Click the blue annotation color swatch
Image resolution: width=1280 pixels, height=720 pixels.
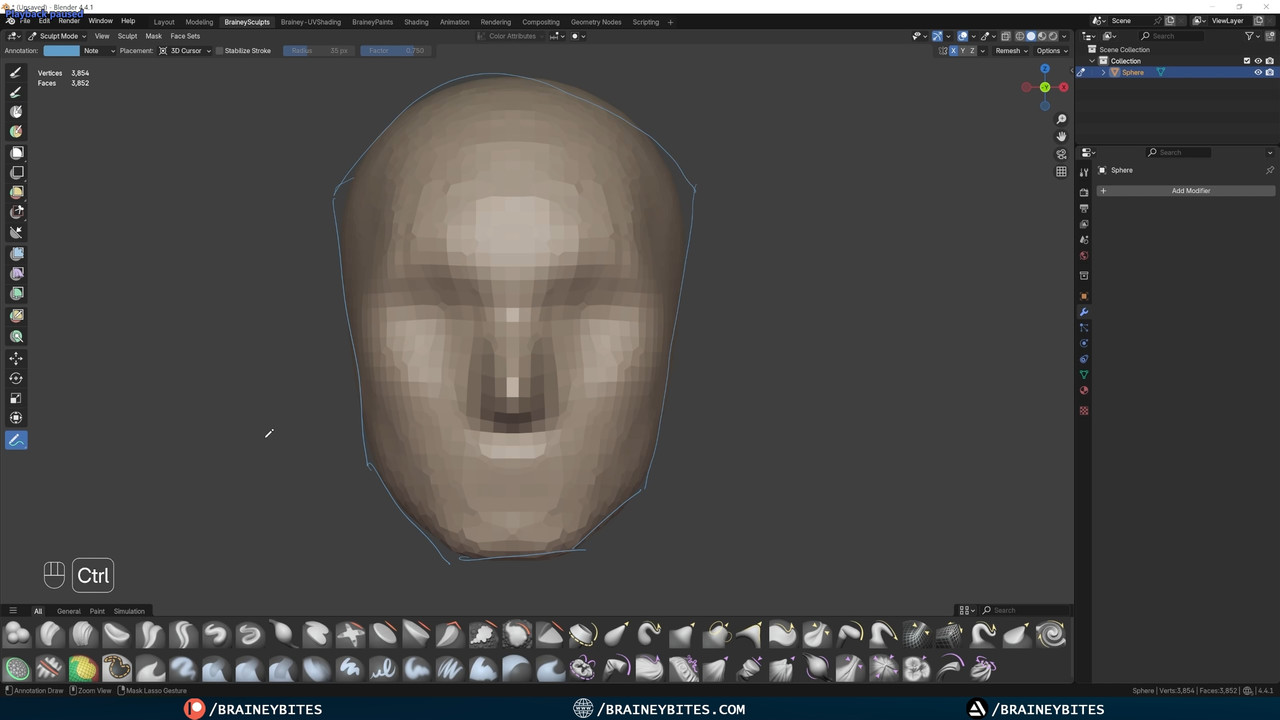[61, 51]
